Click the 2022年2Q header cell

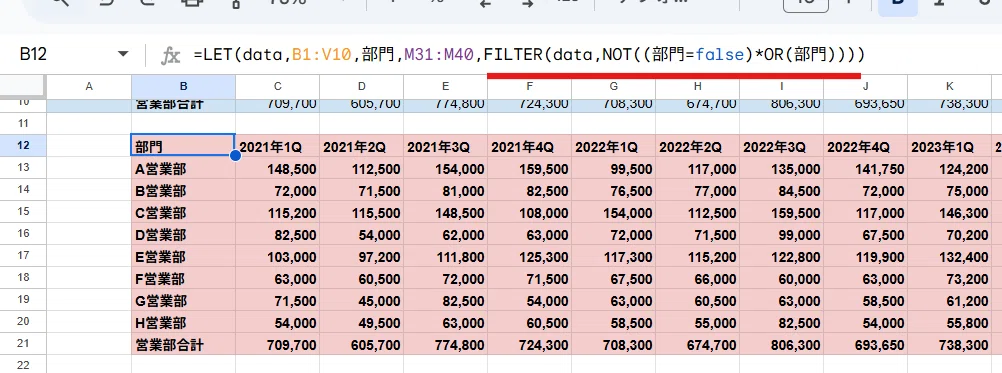pos(698,146)
